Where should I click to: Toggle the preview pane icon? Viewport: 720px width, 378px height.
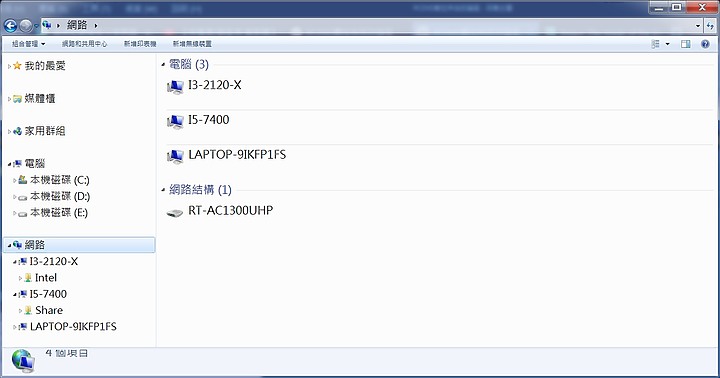point(686,44)
